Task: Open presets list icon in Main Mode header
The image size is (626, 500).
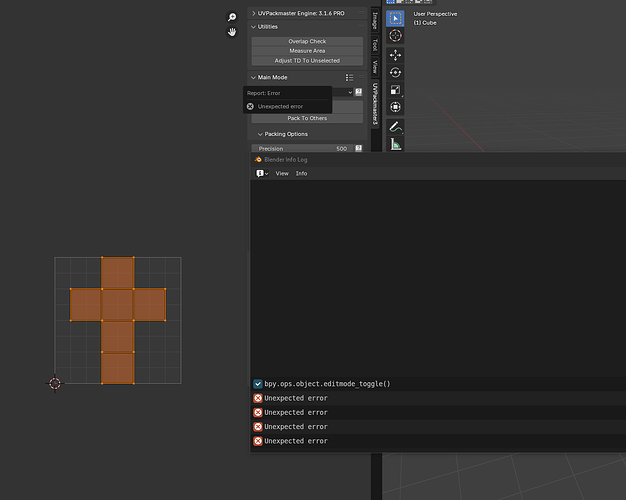Action: (x=349, y=77)
